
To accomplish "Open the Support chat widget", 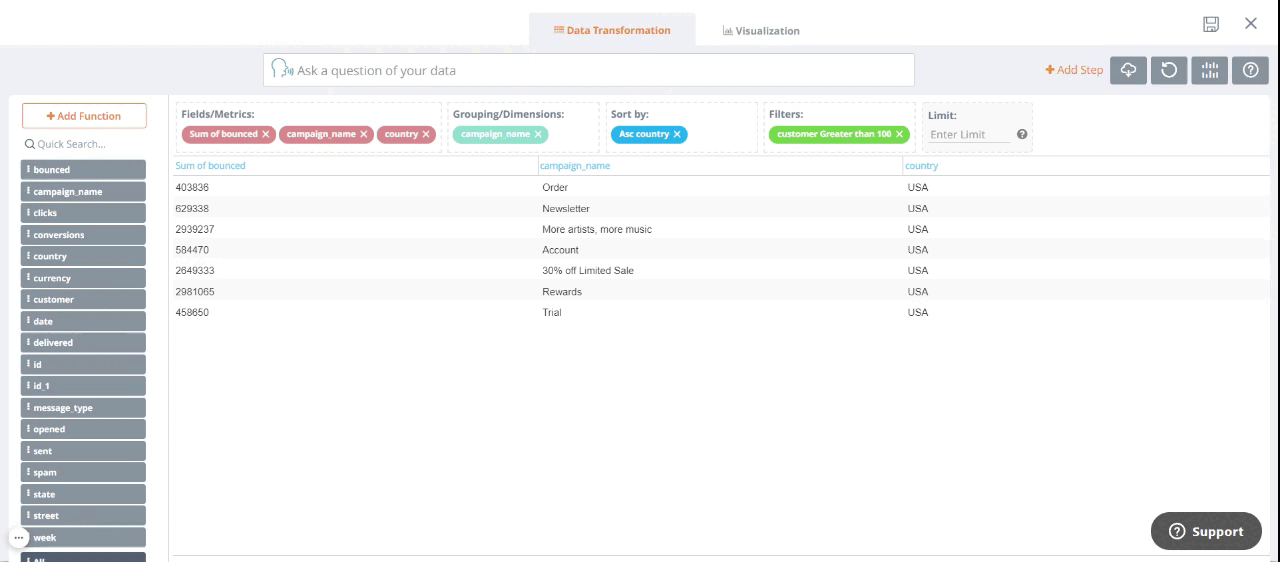I will pyautogui.click(x=1206, y=531).
